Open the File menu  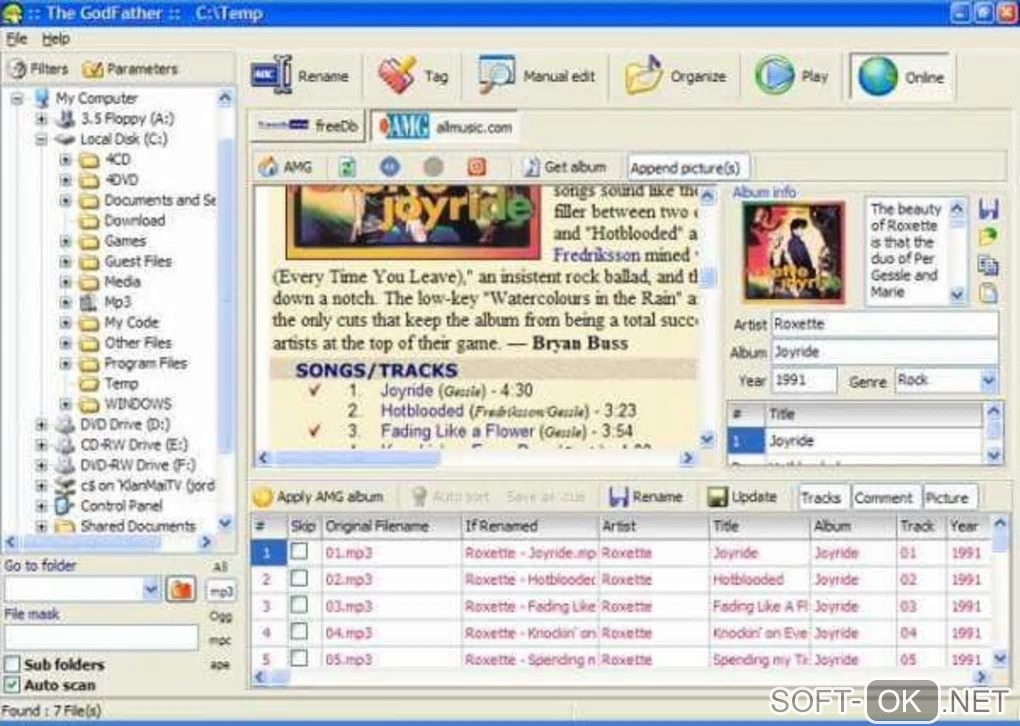[x=16, y=39]
